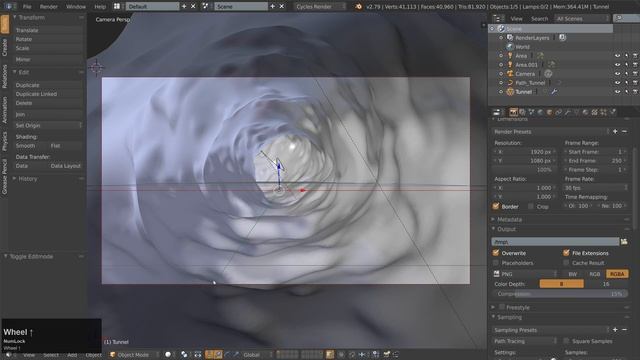Toggle renderability of Path_Tunnel camera icon
Screen dimensions: 640x360
point(636,83)
